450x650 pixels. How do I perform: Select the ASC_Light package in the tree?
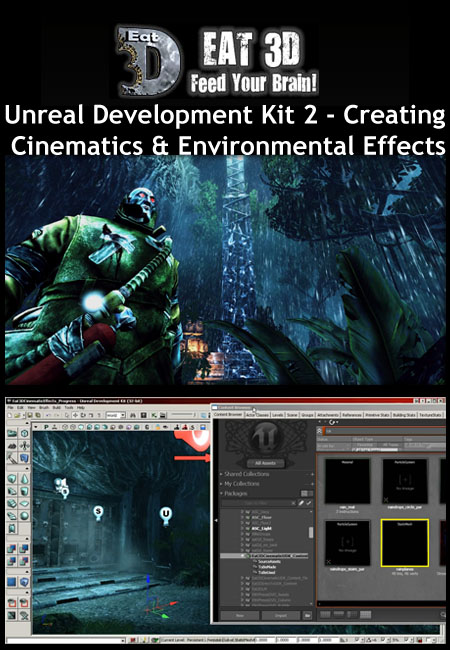point(261,529)
